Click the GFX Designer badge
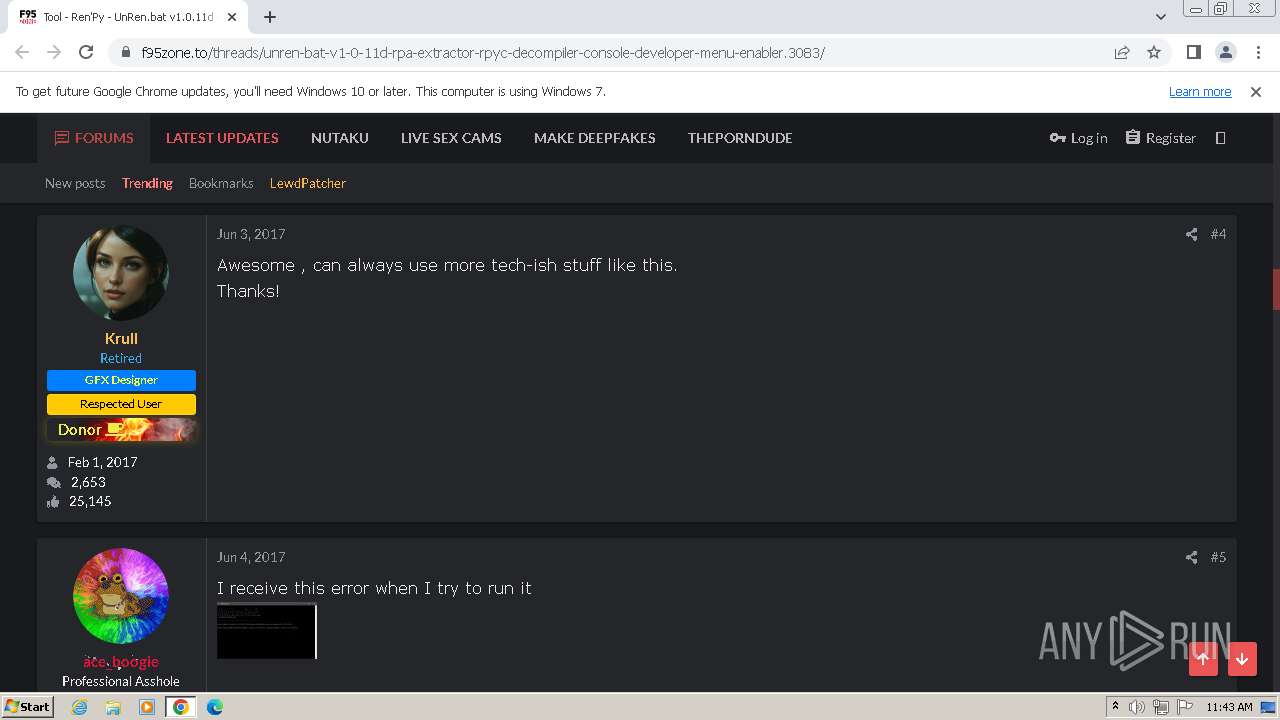This screenshot has width=1280, height=720. tap(121, 380)
